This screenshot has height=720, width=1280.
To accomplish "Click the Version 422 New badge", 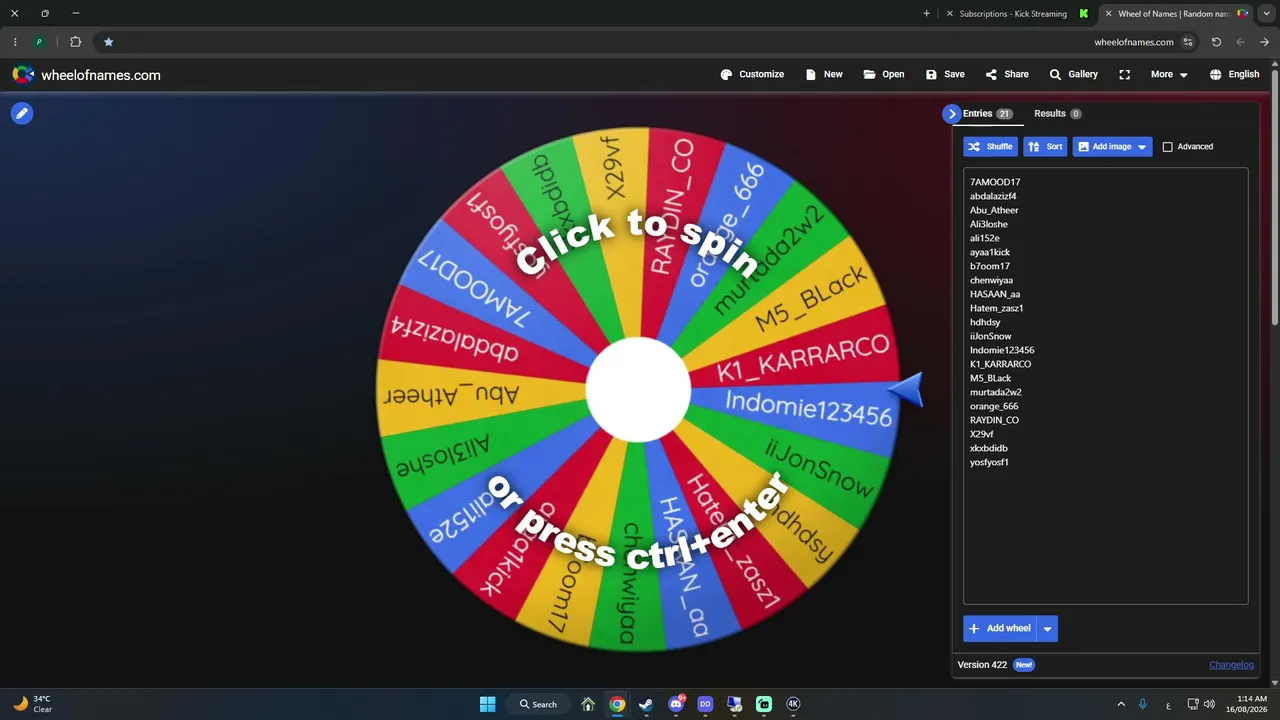I will (x=1023, y=665).
